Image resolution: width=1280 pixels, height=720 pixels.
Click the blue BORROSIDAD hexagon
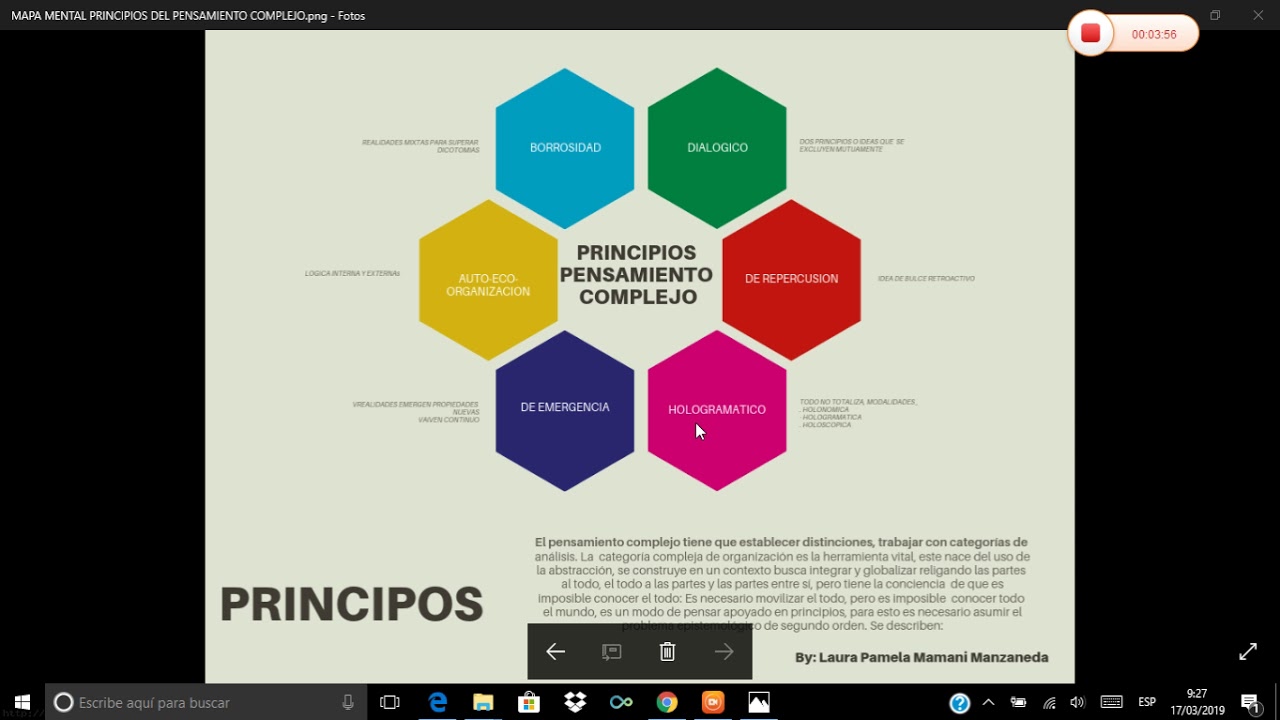tap(565, 148)
